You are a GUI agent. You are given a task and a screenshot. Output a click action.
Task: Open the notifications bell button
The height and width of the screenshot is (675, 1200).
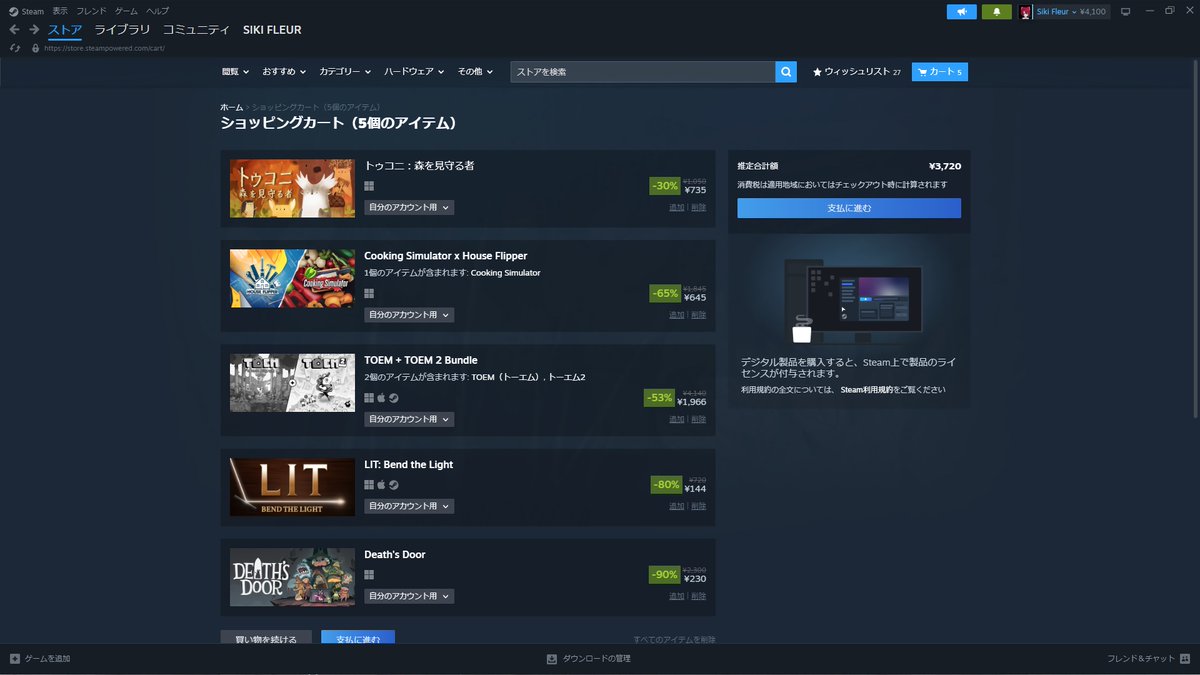[x=996, y=12]
